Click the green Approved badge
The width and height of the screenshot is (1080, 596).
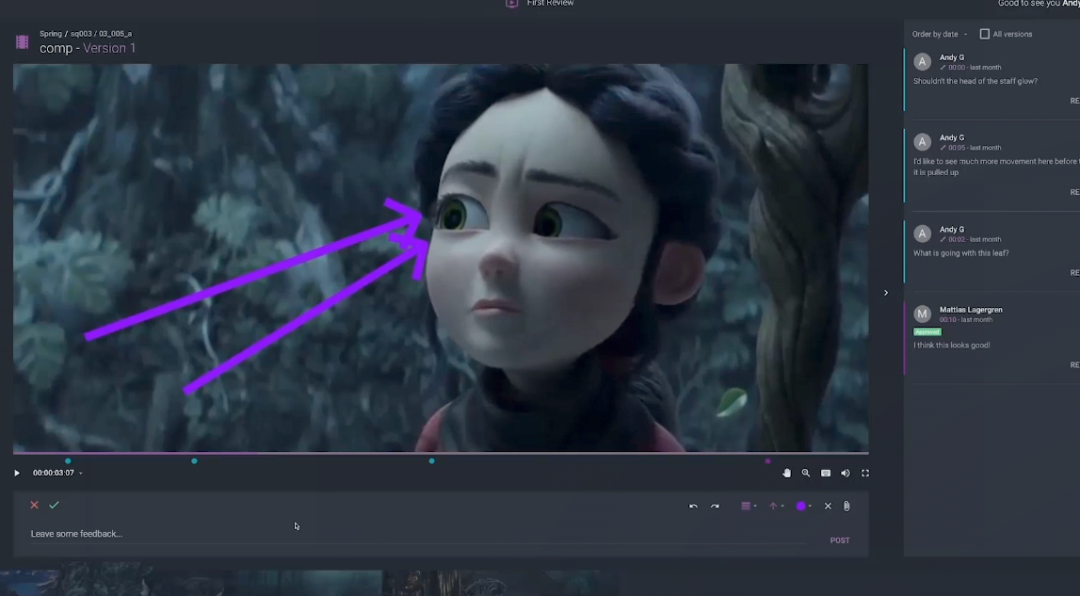point(927,332)
